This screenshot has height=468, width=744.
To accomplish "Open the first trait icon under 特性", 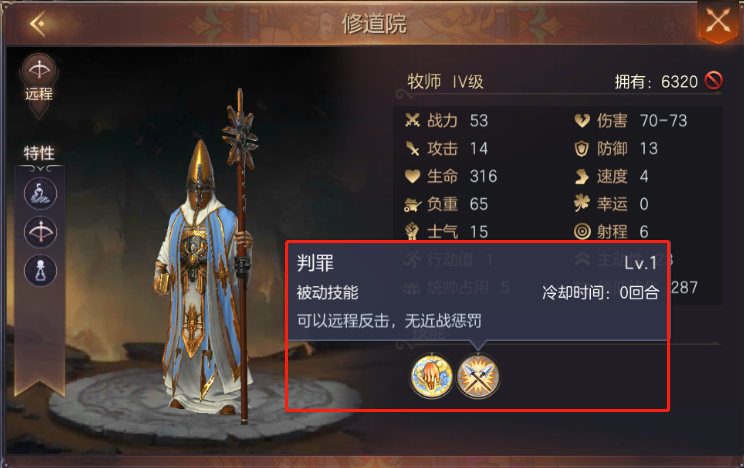I will coord(40,193).
